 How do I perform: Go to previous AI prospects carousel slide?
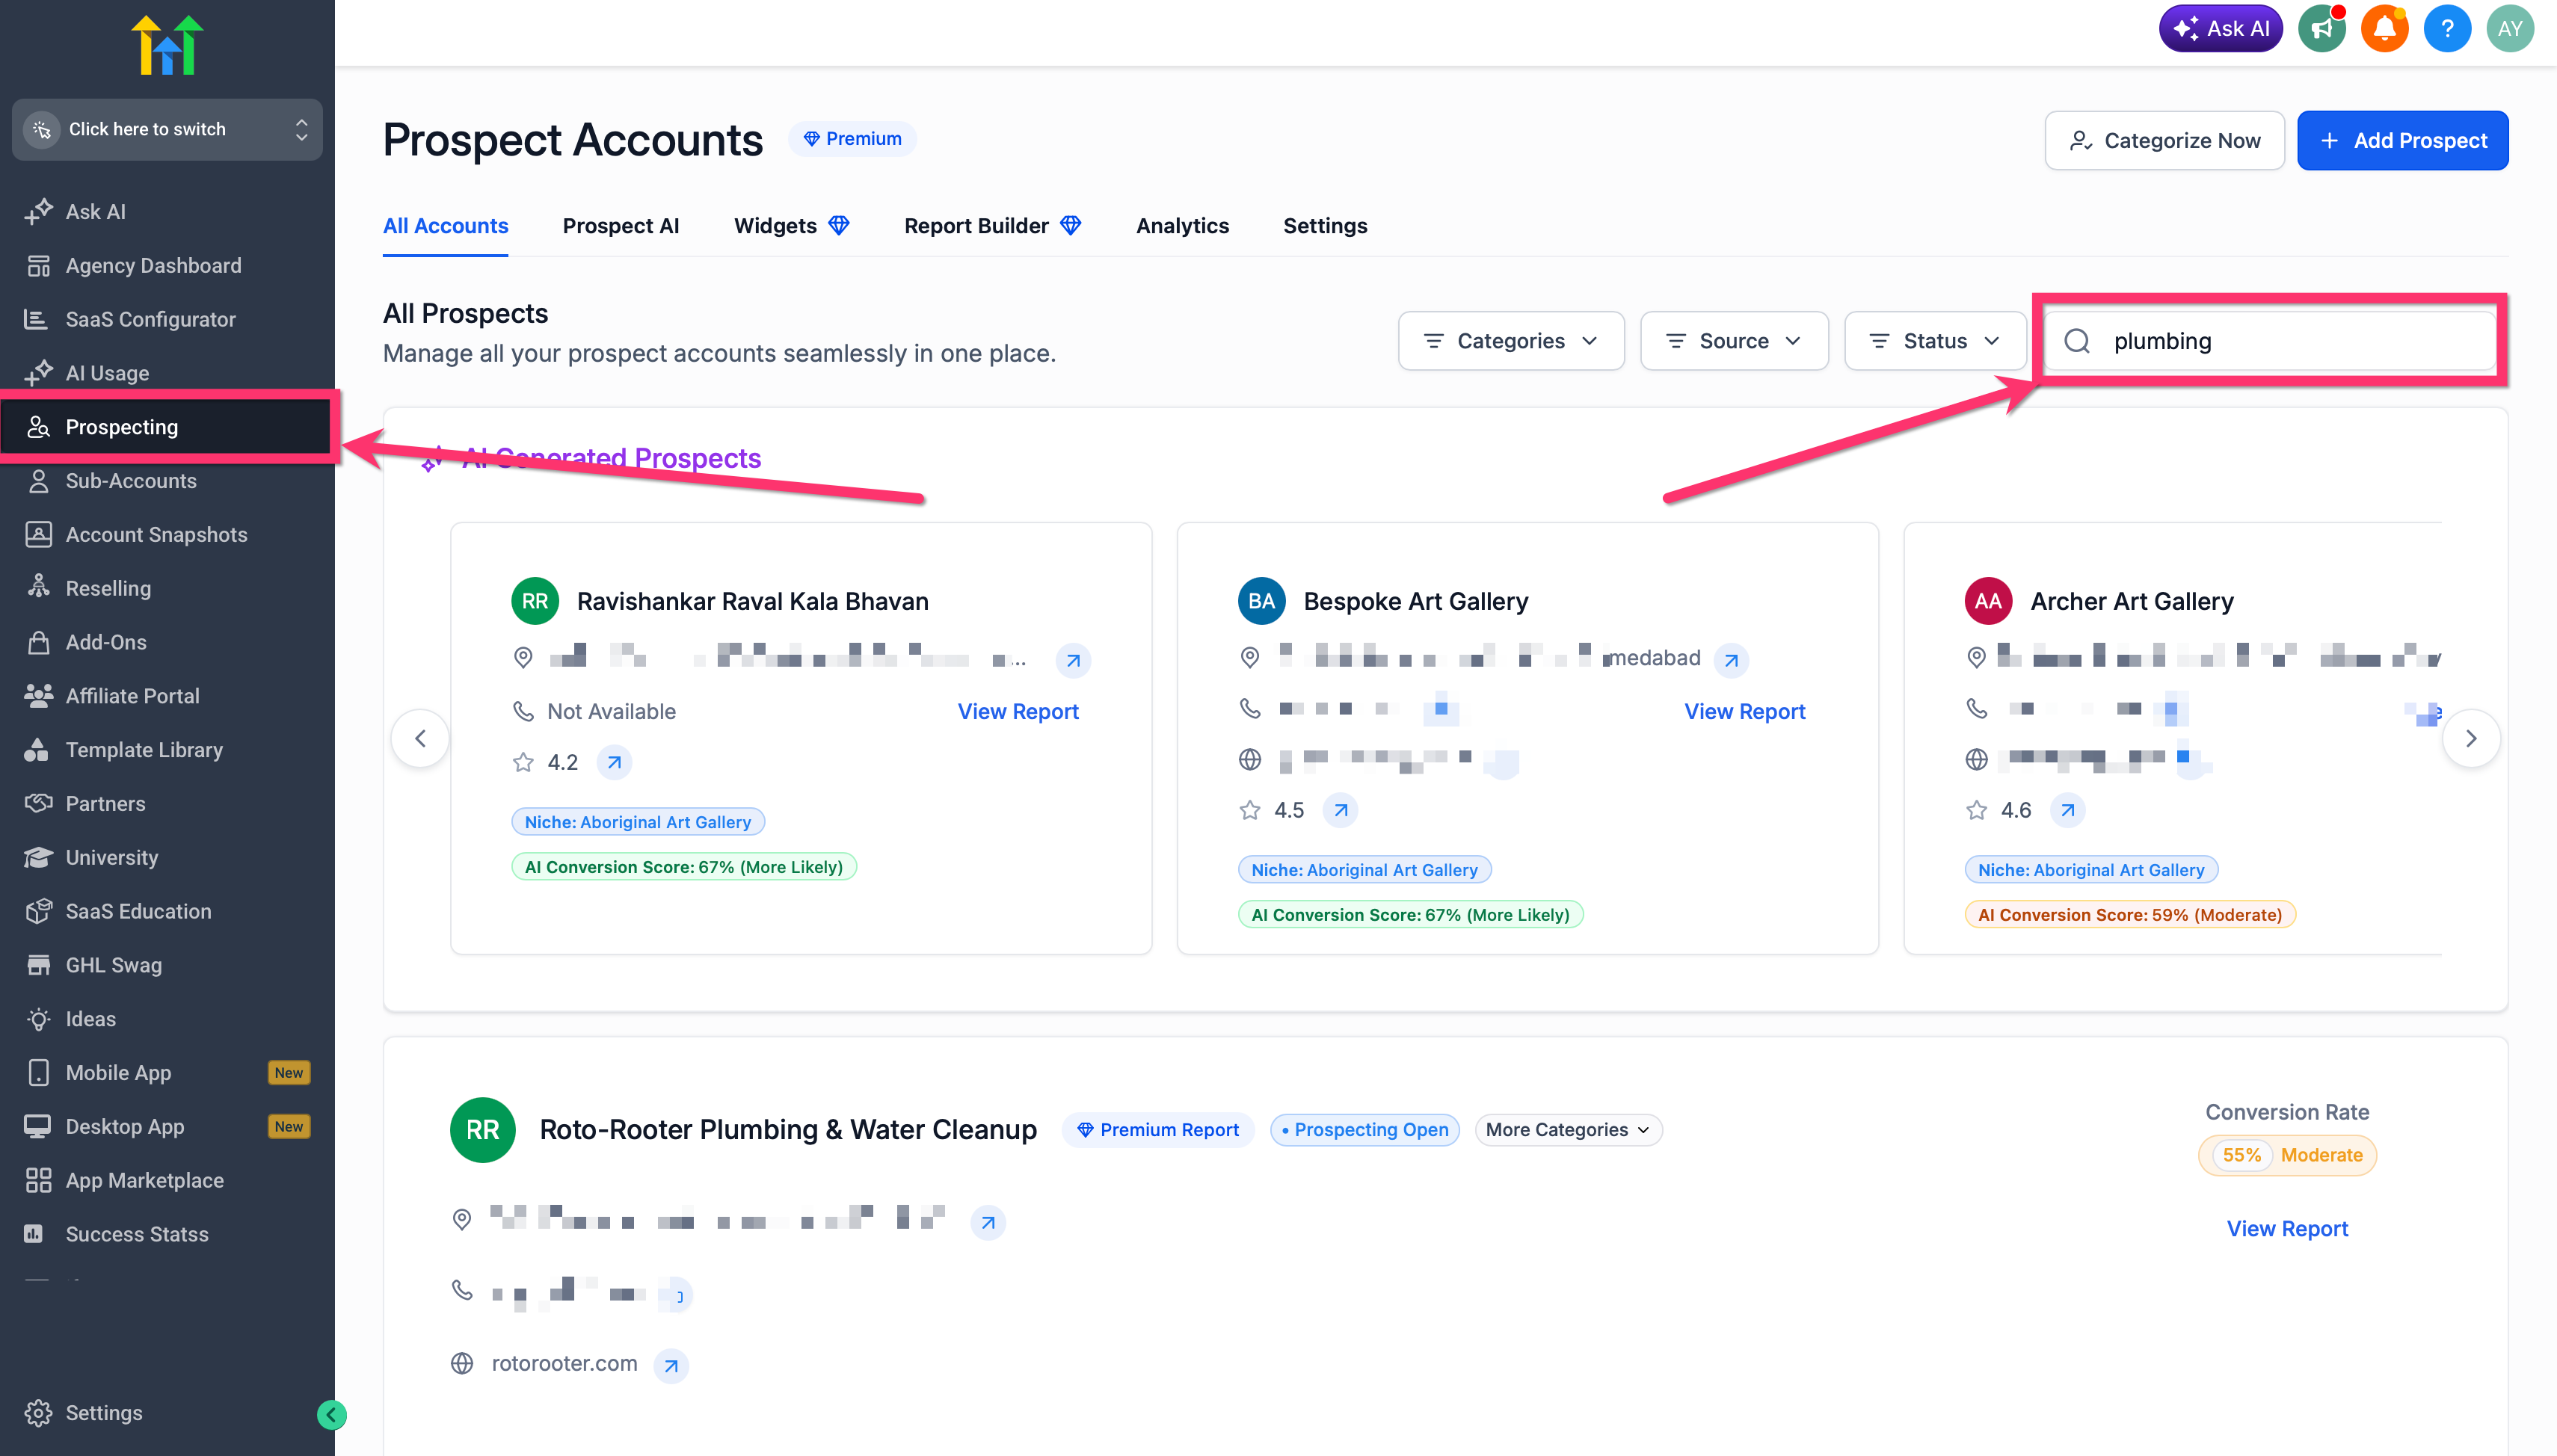click(x=420, y=738)
